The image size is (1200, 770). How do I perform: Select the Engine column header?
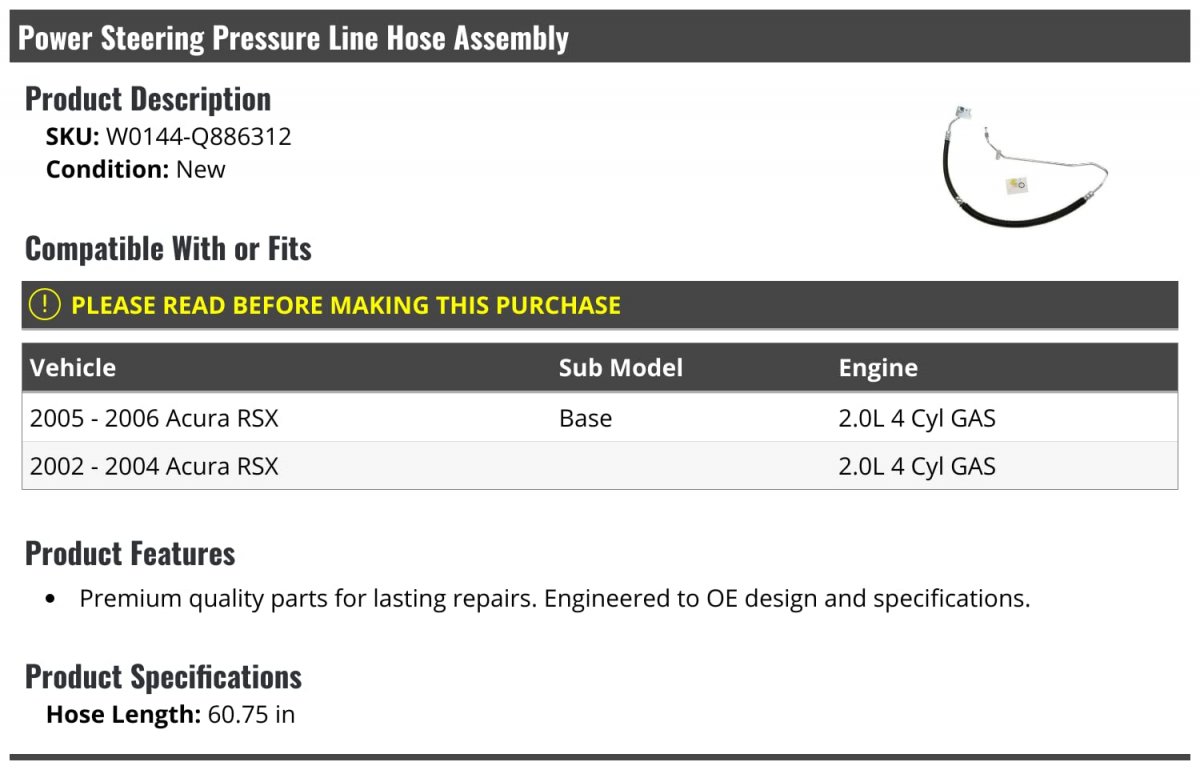click(878, 368)
